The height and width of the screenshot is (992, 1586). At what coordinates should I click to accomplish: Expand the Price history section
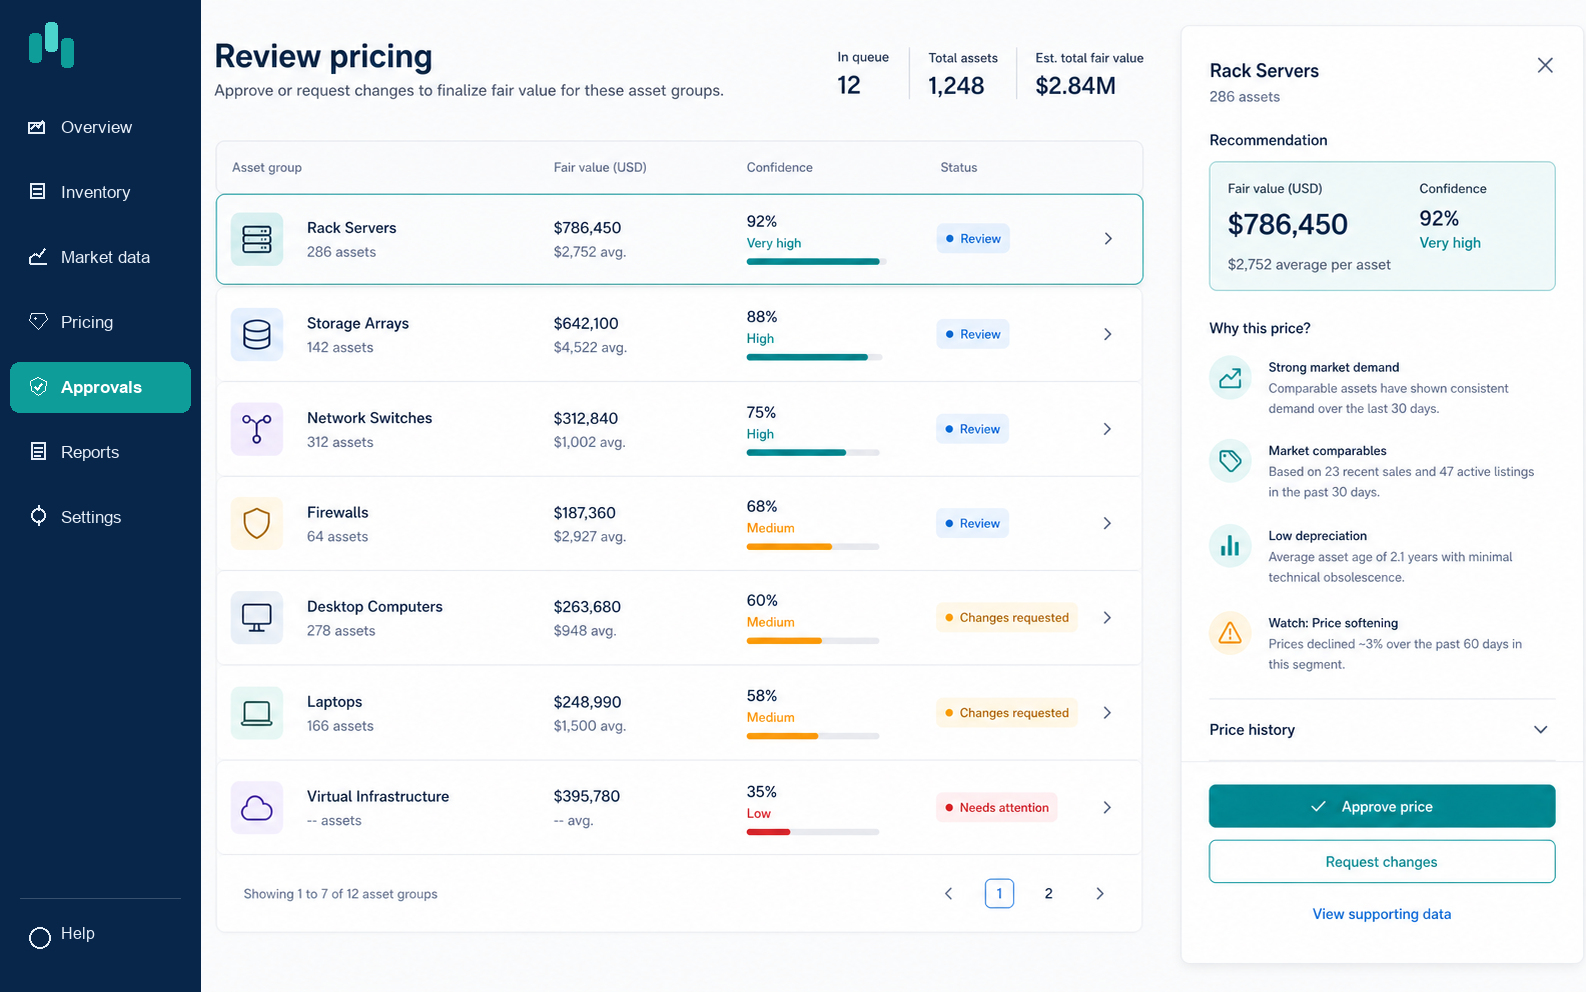1382,730
